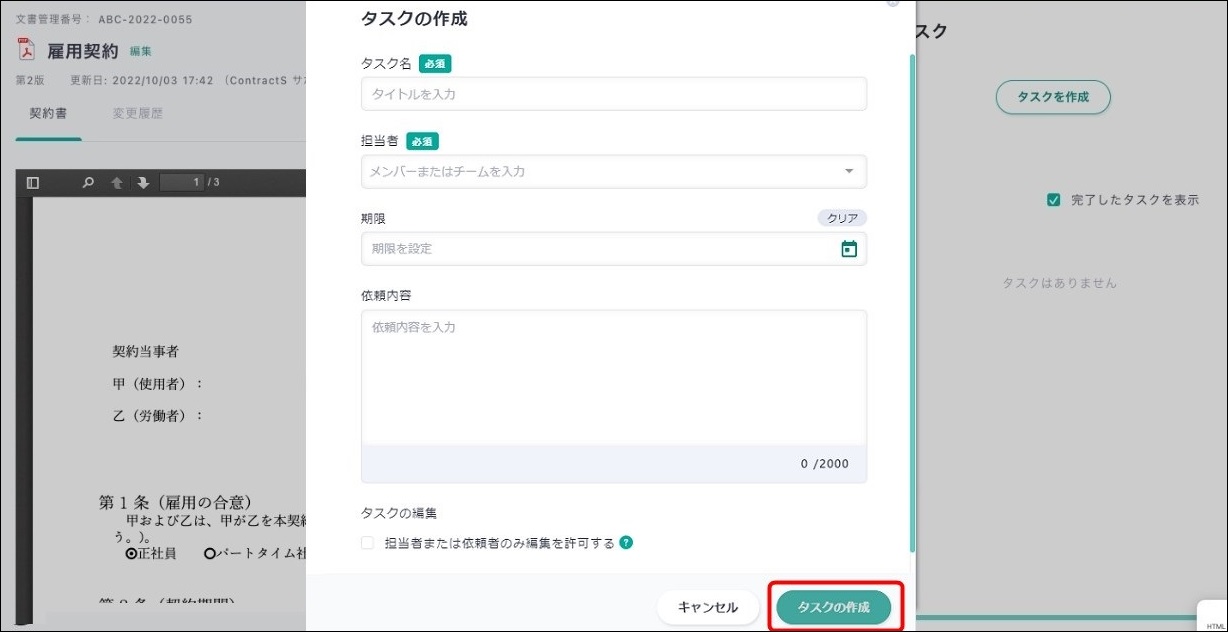The image size is (1228, 632).
Task: Click the modal's vertical scrollbar
Action: pyautogui.click(x=911, y=300)
